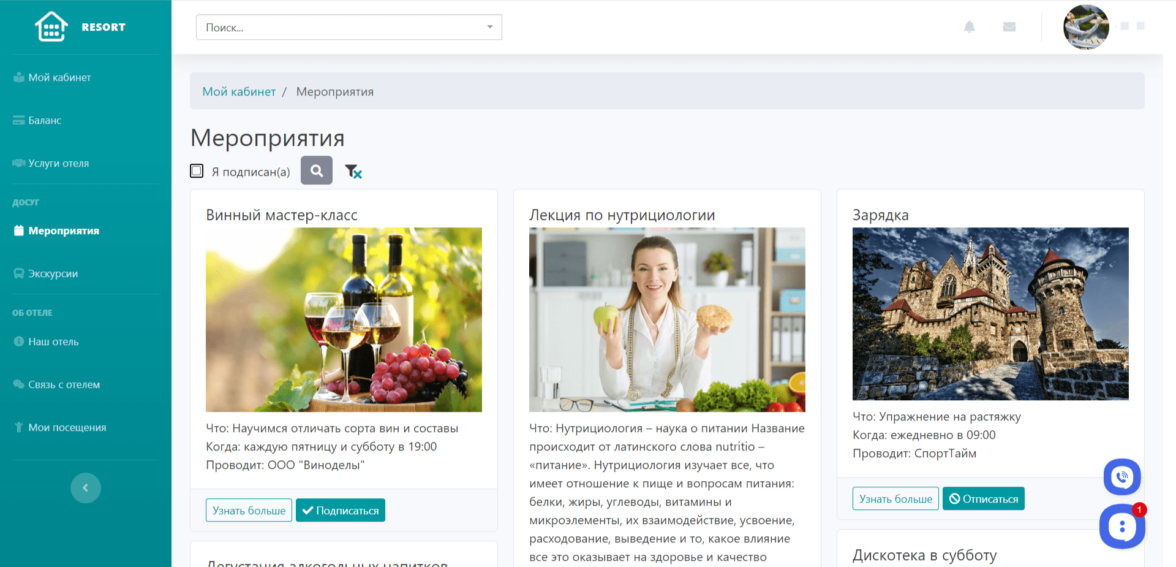1176x567 pixels.
Task: Click the Наш отель info icon
Action: 20,341
